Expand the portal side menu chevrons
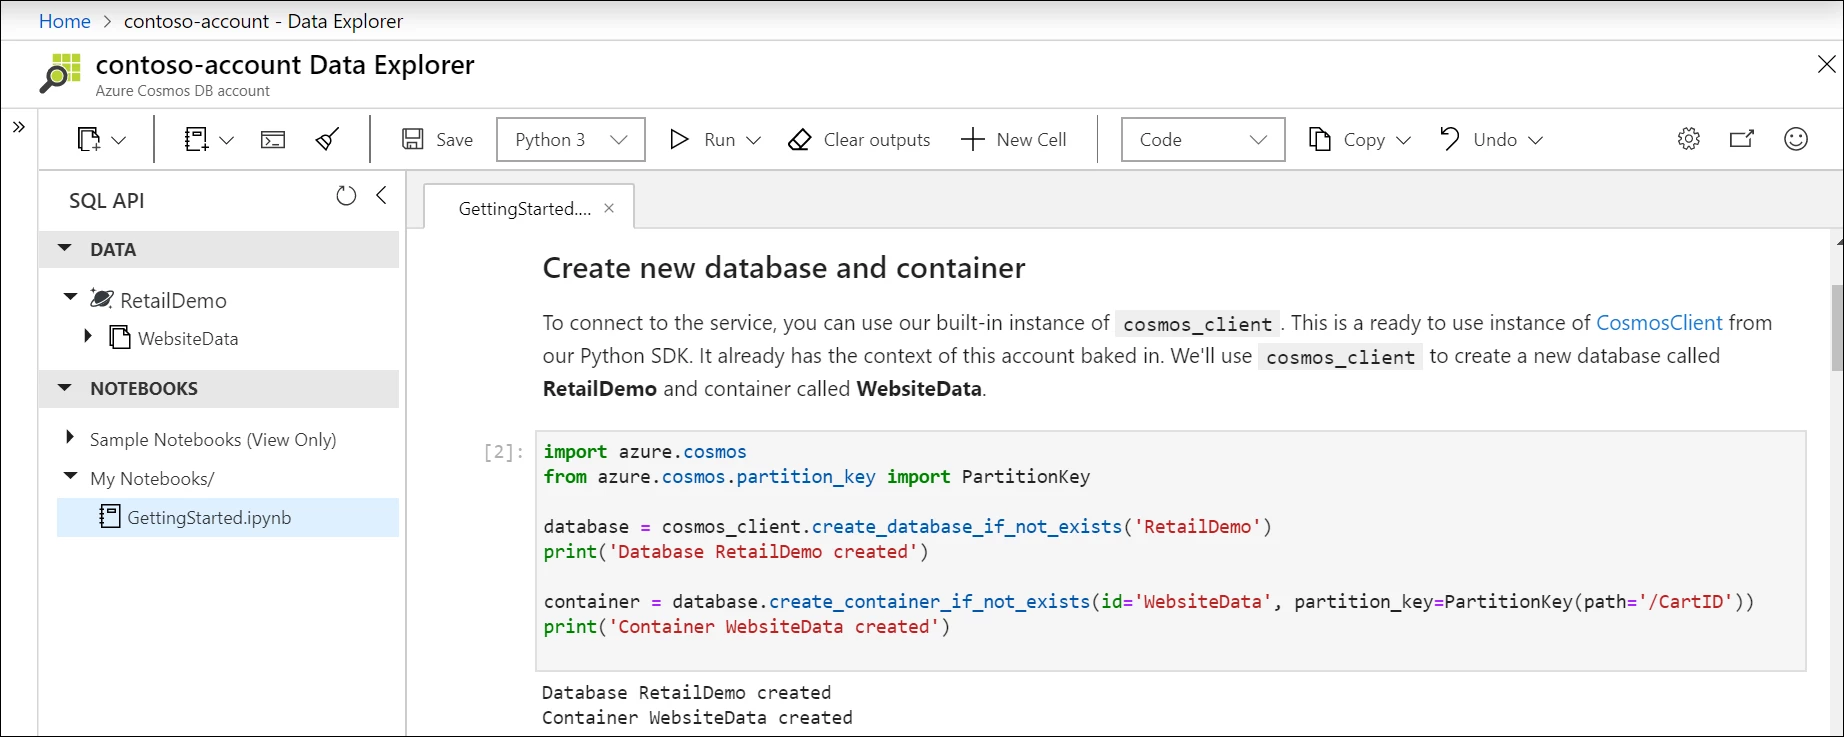Screen dimensions: 1844x737 [19, 127]
